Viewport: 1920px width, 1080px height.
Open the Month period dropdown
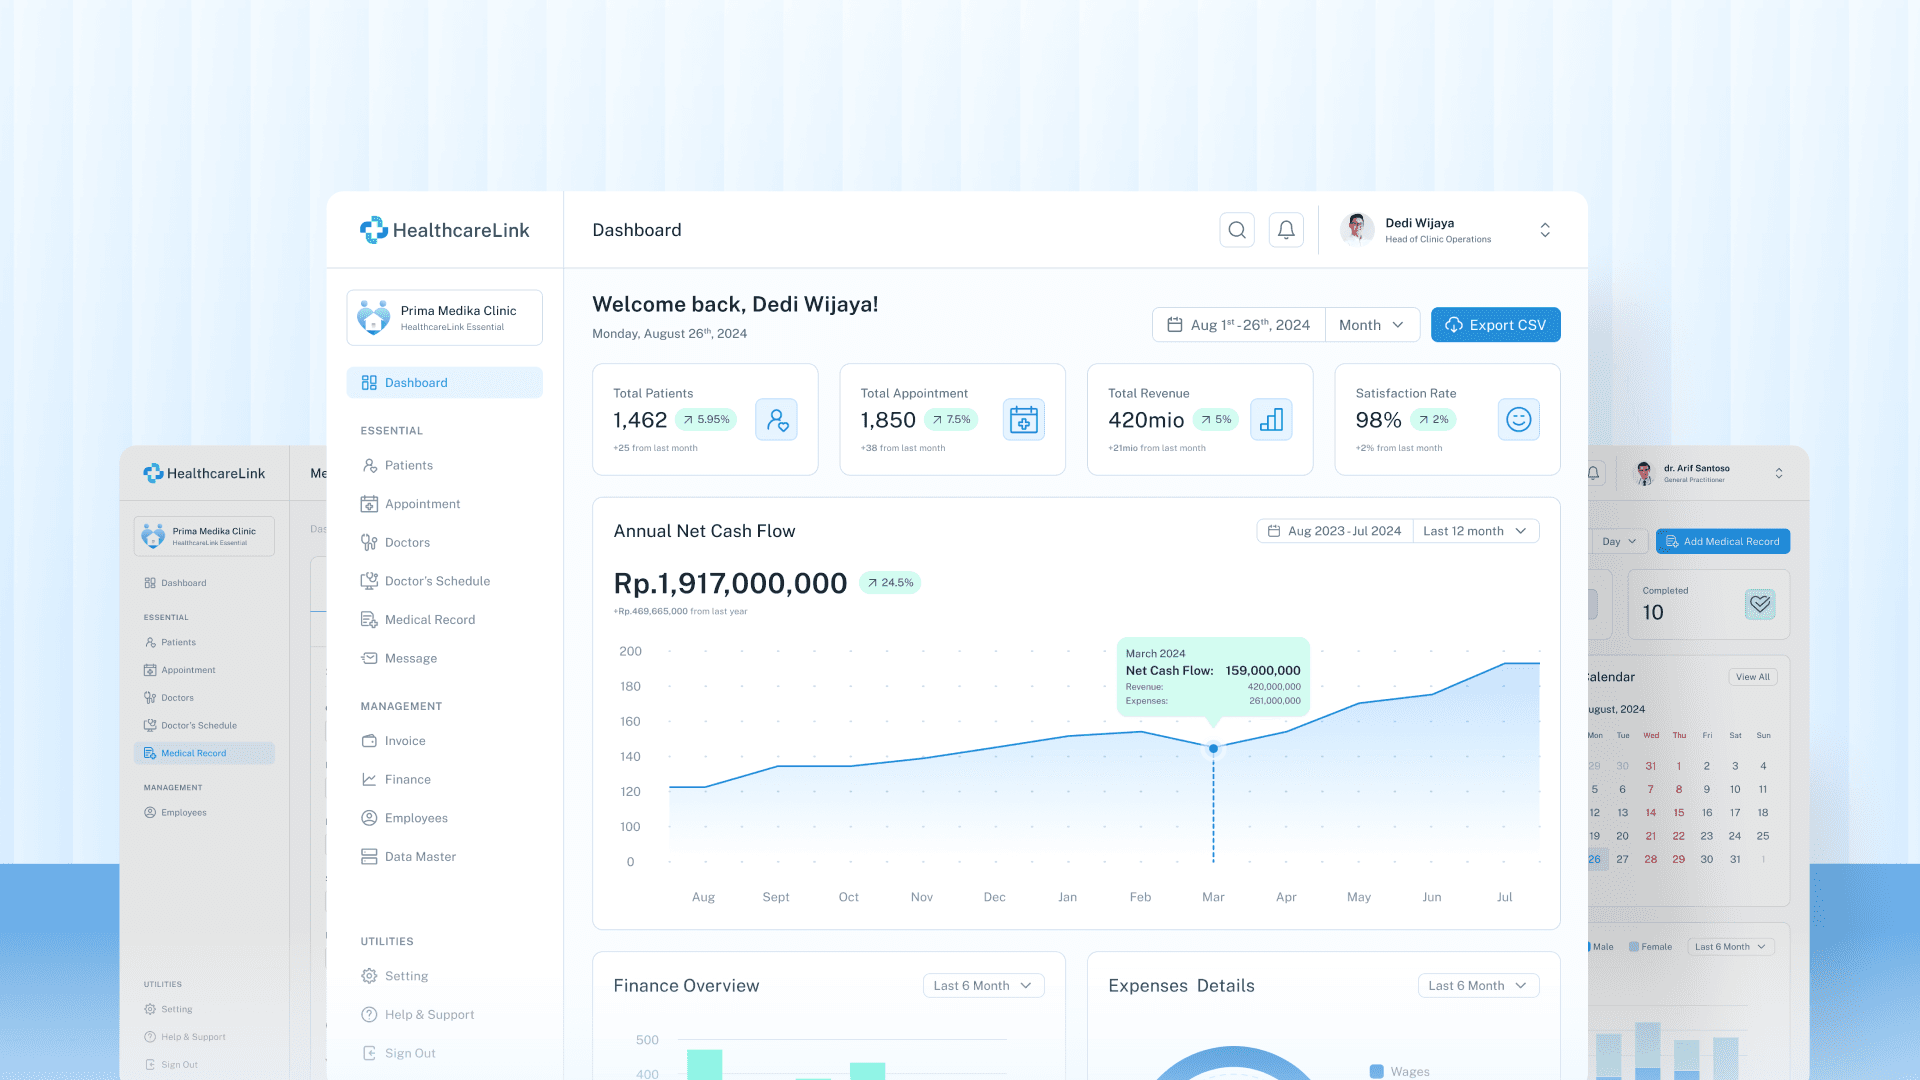[x=1371, y=325]
